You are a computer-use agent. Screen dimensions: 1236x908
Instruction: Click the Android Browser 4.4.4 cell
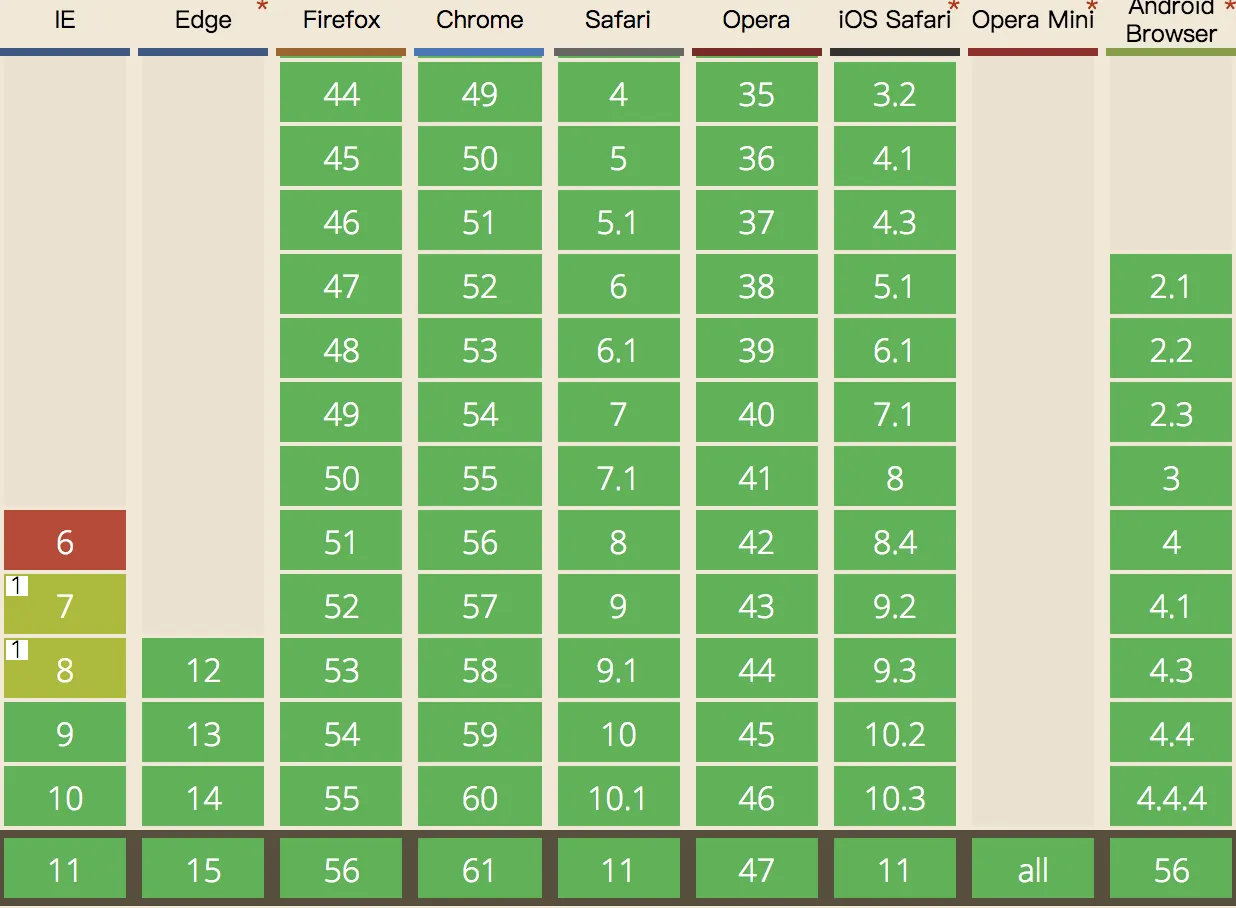tap(1171, 797)
